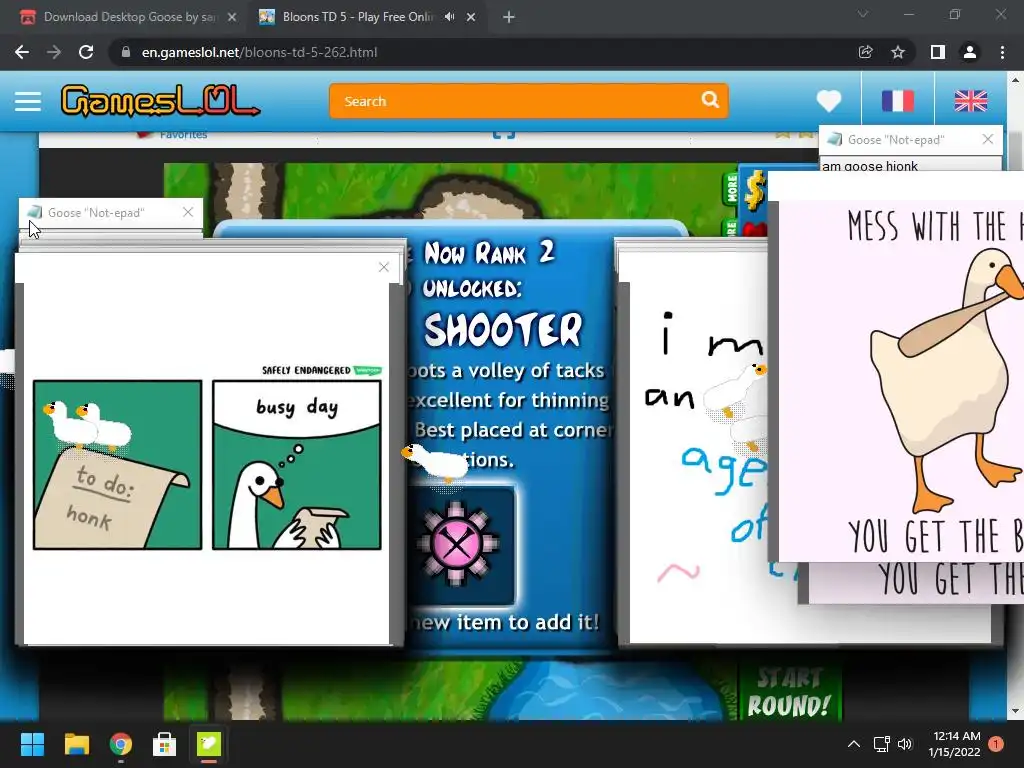Open the notification badge in the tray

tap(996, 744)
